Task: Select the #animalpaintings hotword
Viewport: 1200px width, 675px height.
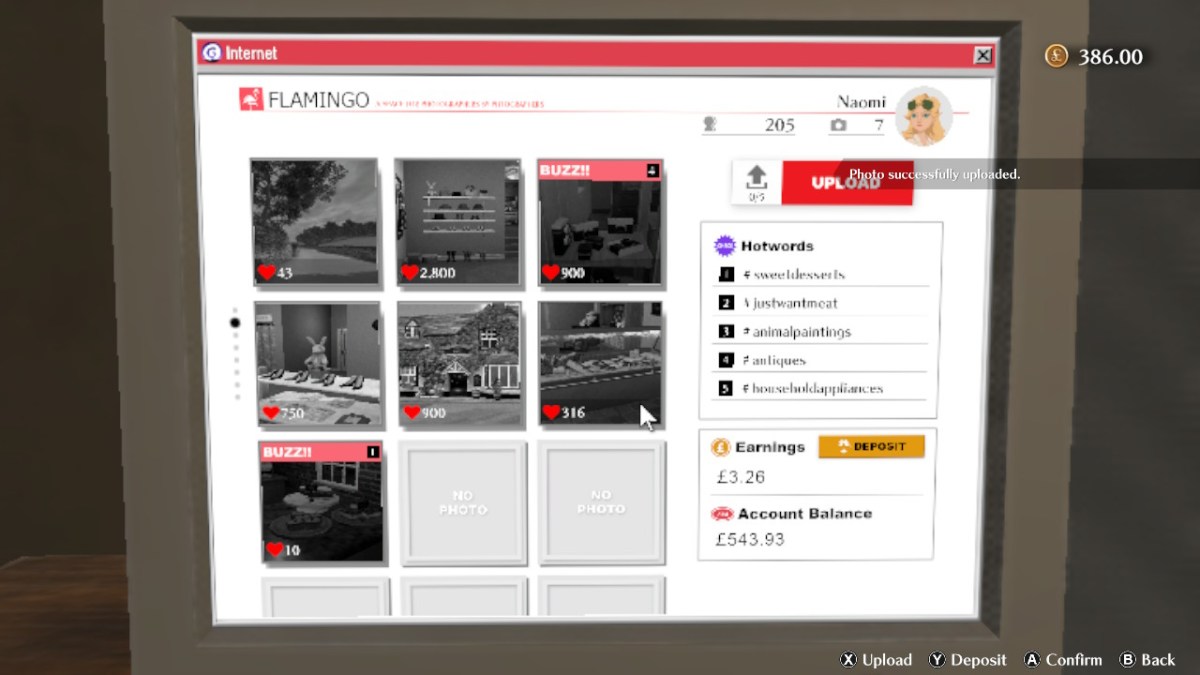Action: (800, 332)
